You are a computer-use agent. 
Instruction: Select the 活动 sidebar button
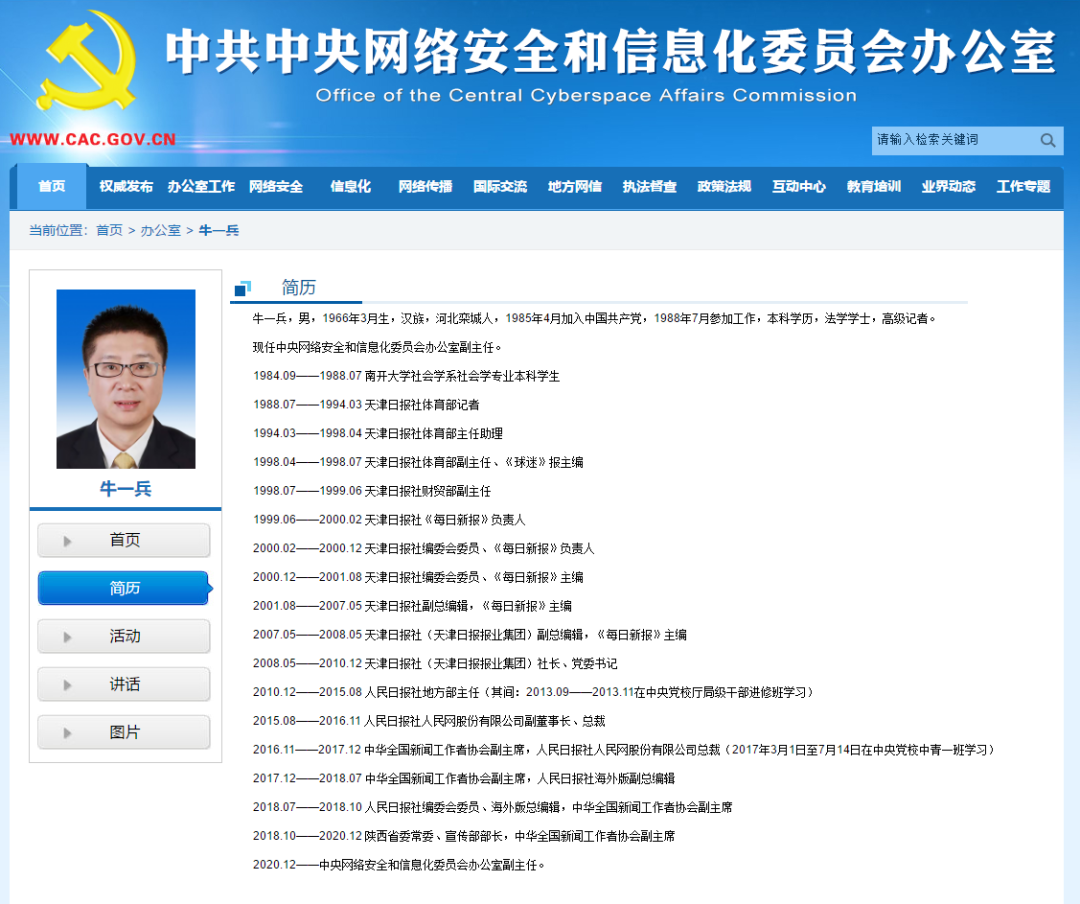(124, 636)
